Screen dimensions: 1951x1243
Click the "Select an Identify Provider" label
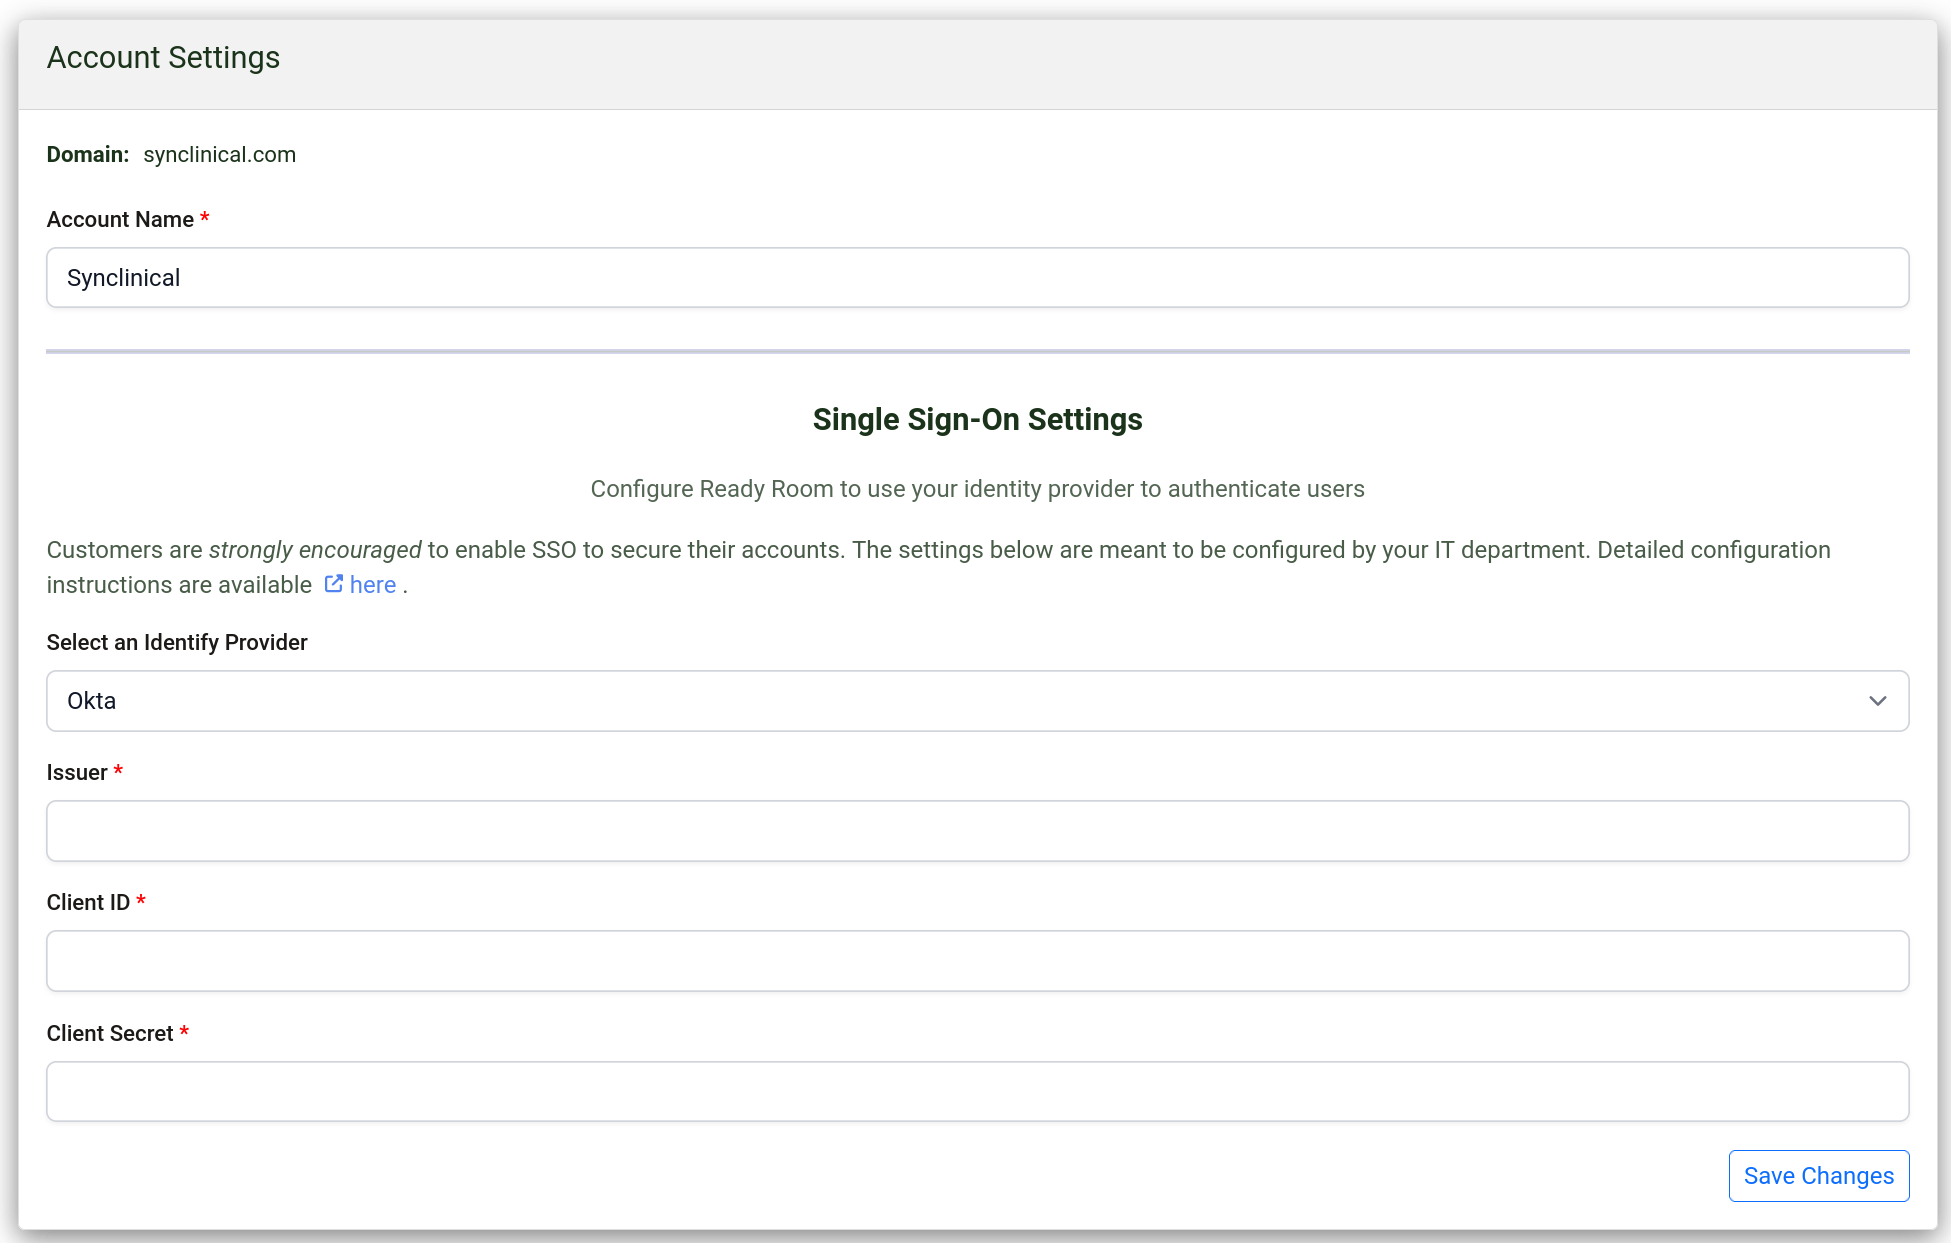point(177,642)
